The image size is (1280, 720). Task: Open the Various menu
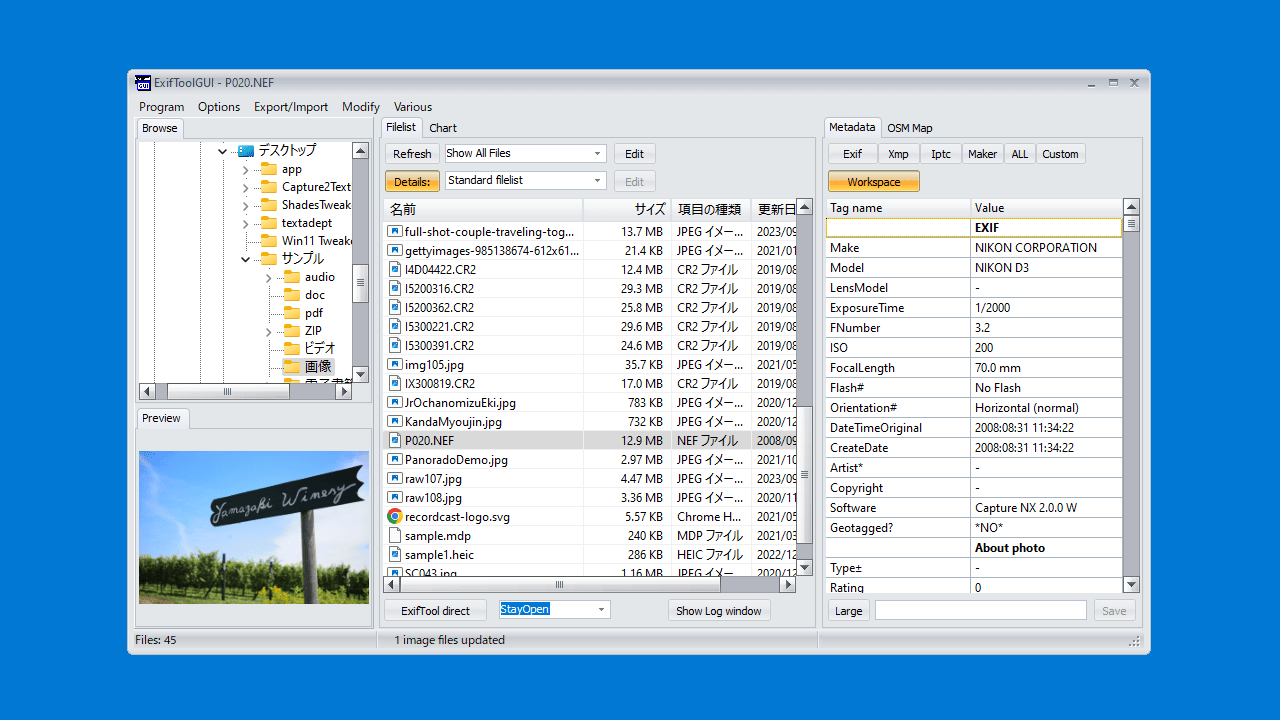click(x=413, y=107)
